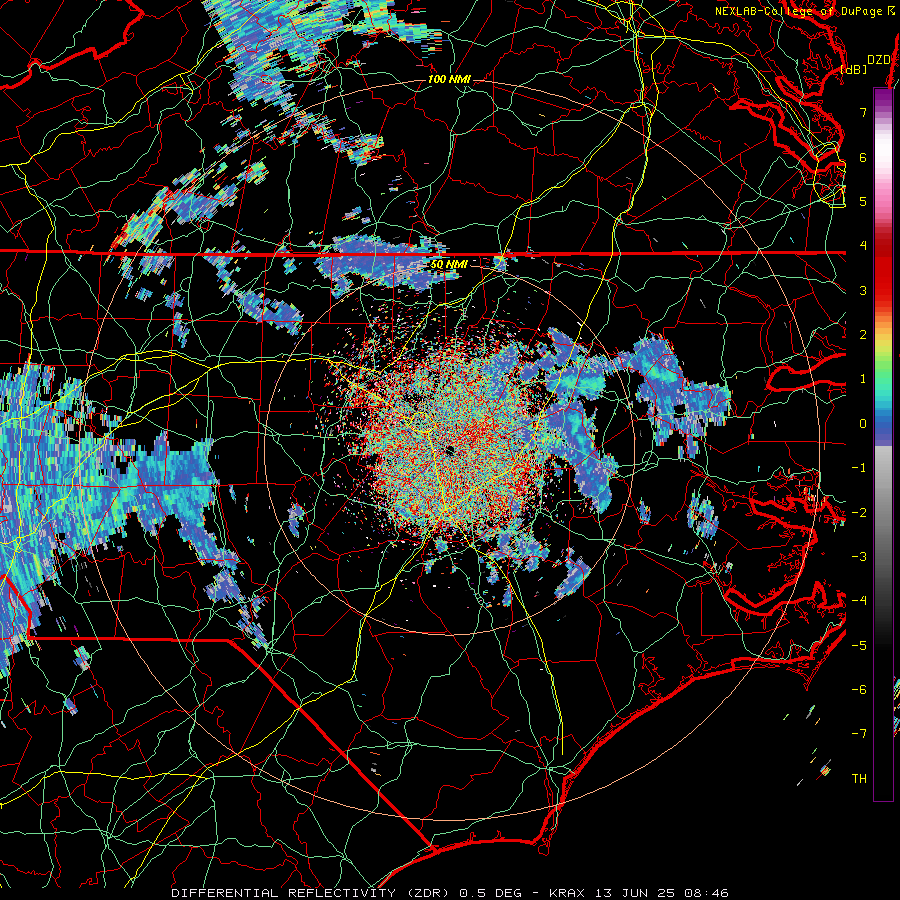Image resolution: width=900 pixels, height=900 pixels.
Task: Click the '50 NMI' range ring label
Action: pos(449,265)
